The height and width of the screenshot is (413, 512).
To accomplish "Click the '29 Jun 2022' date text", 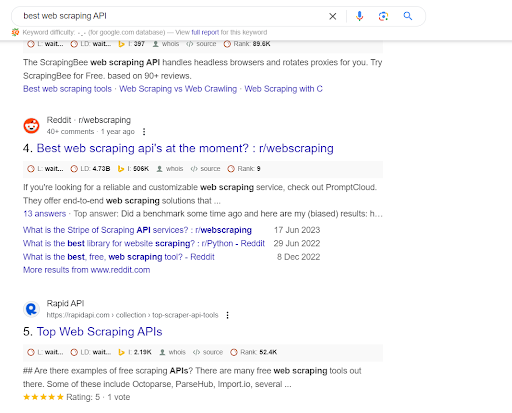I will click(297, 243).
